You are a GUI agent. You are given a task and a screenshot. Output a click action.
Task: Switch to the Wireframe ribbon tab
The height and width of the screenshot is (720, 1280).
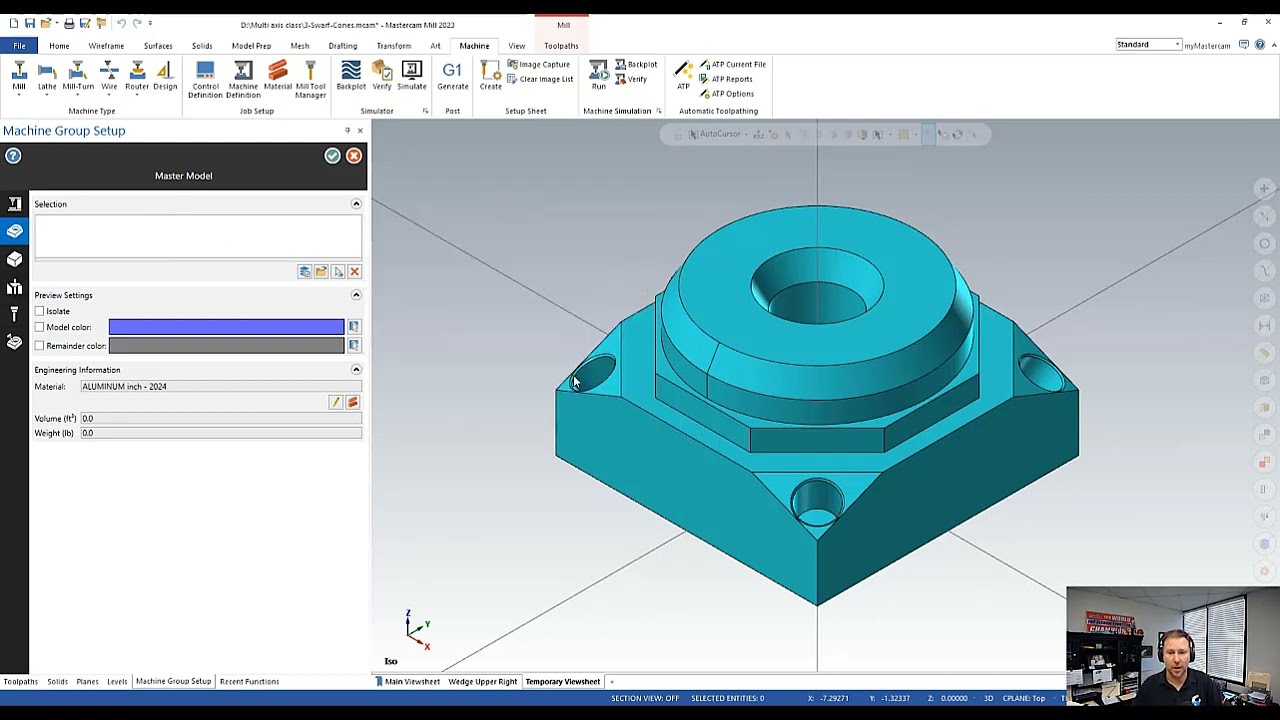106,46
